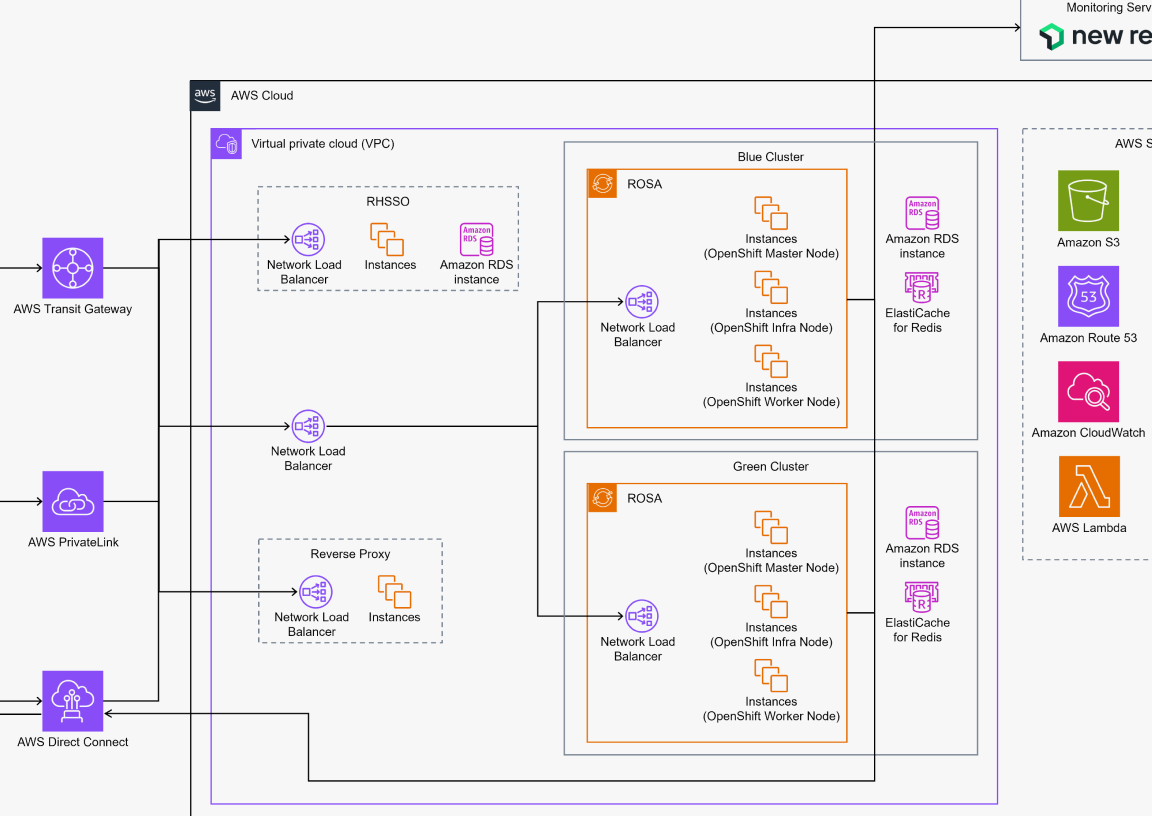Select the 'Reverse Proxy' group title
Image resolution: width=1152 pixels, height=816 pixels.
tap(350, 554)
